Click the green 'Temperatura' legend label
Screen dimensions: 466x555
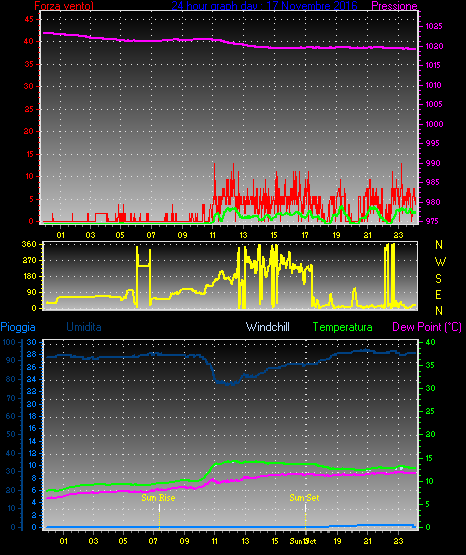pos(343,327)
